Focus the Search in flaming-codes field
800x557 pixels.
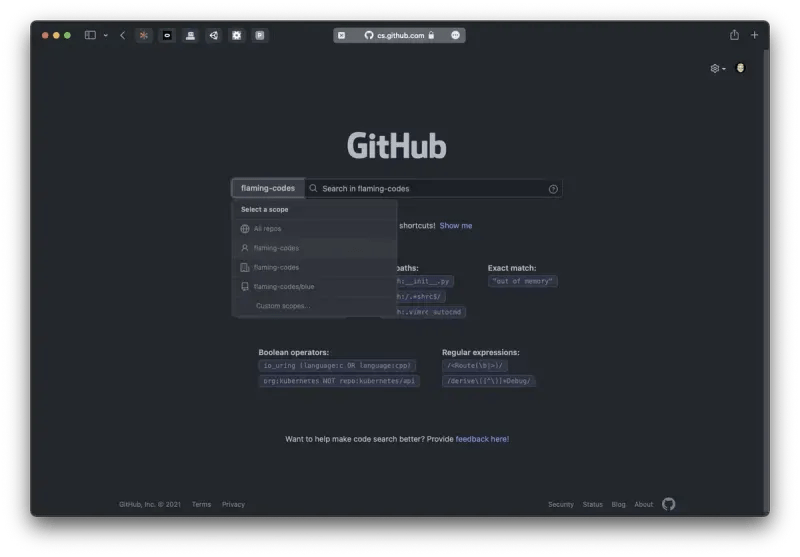[433, 188]
